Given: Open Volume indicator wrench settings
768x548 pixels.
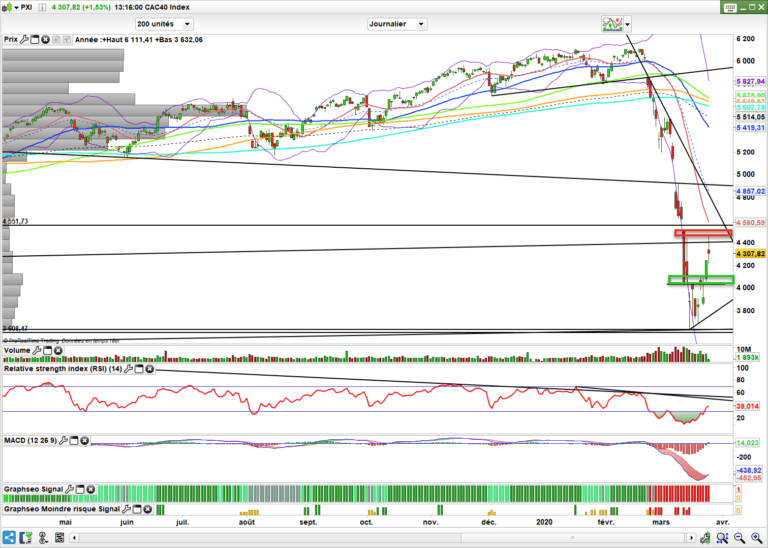Looking at the screenshot, I should pyautogui.click(x=36, y=351).
